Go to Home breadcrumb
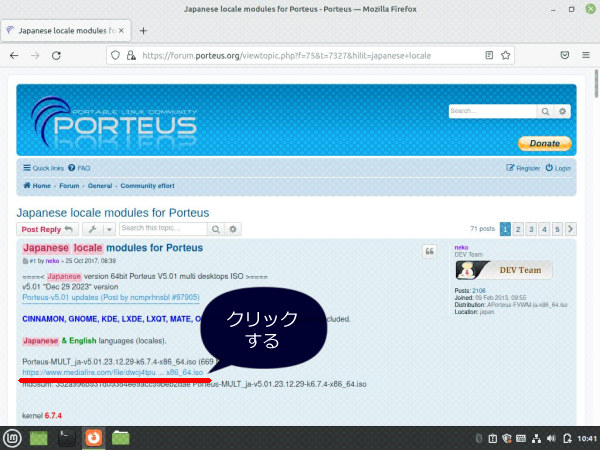This screenshot has height=450, width=600. tap(37, 186)
